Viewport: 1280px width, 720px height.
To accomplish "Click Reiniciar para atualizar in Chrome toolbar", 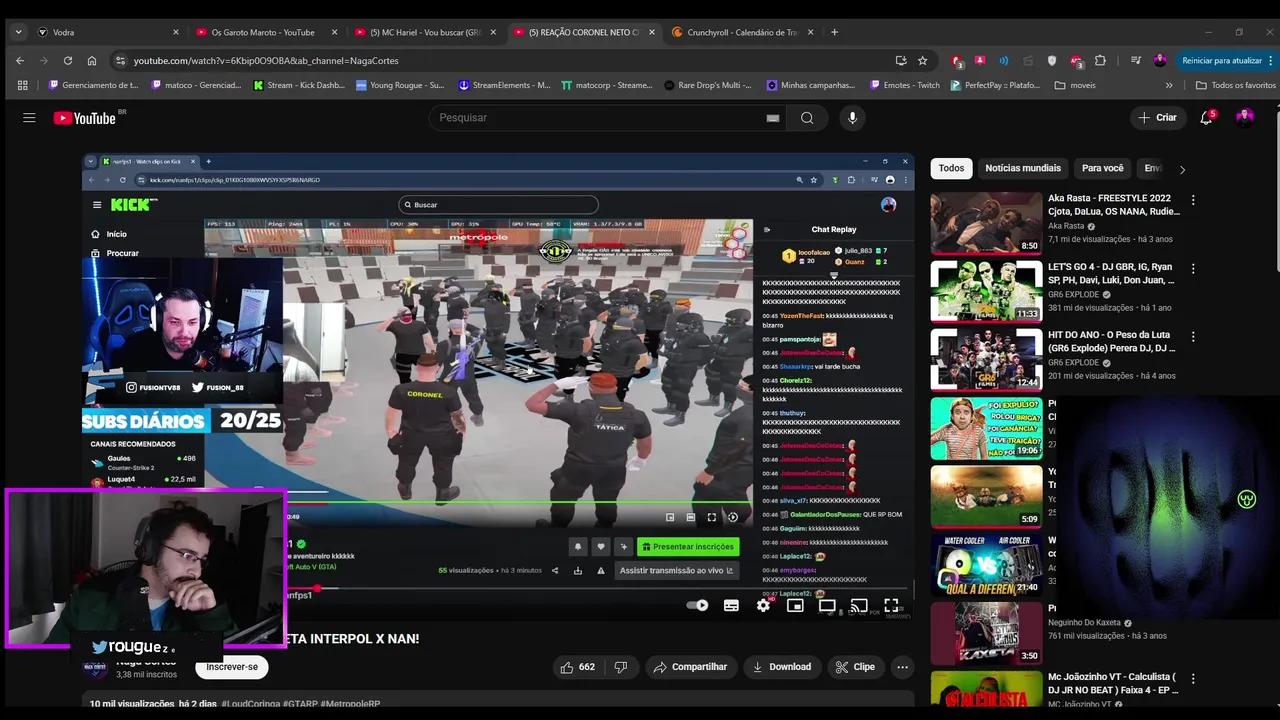I will [1221, 60].
